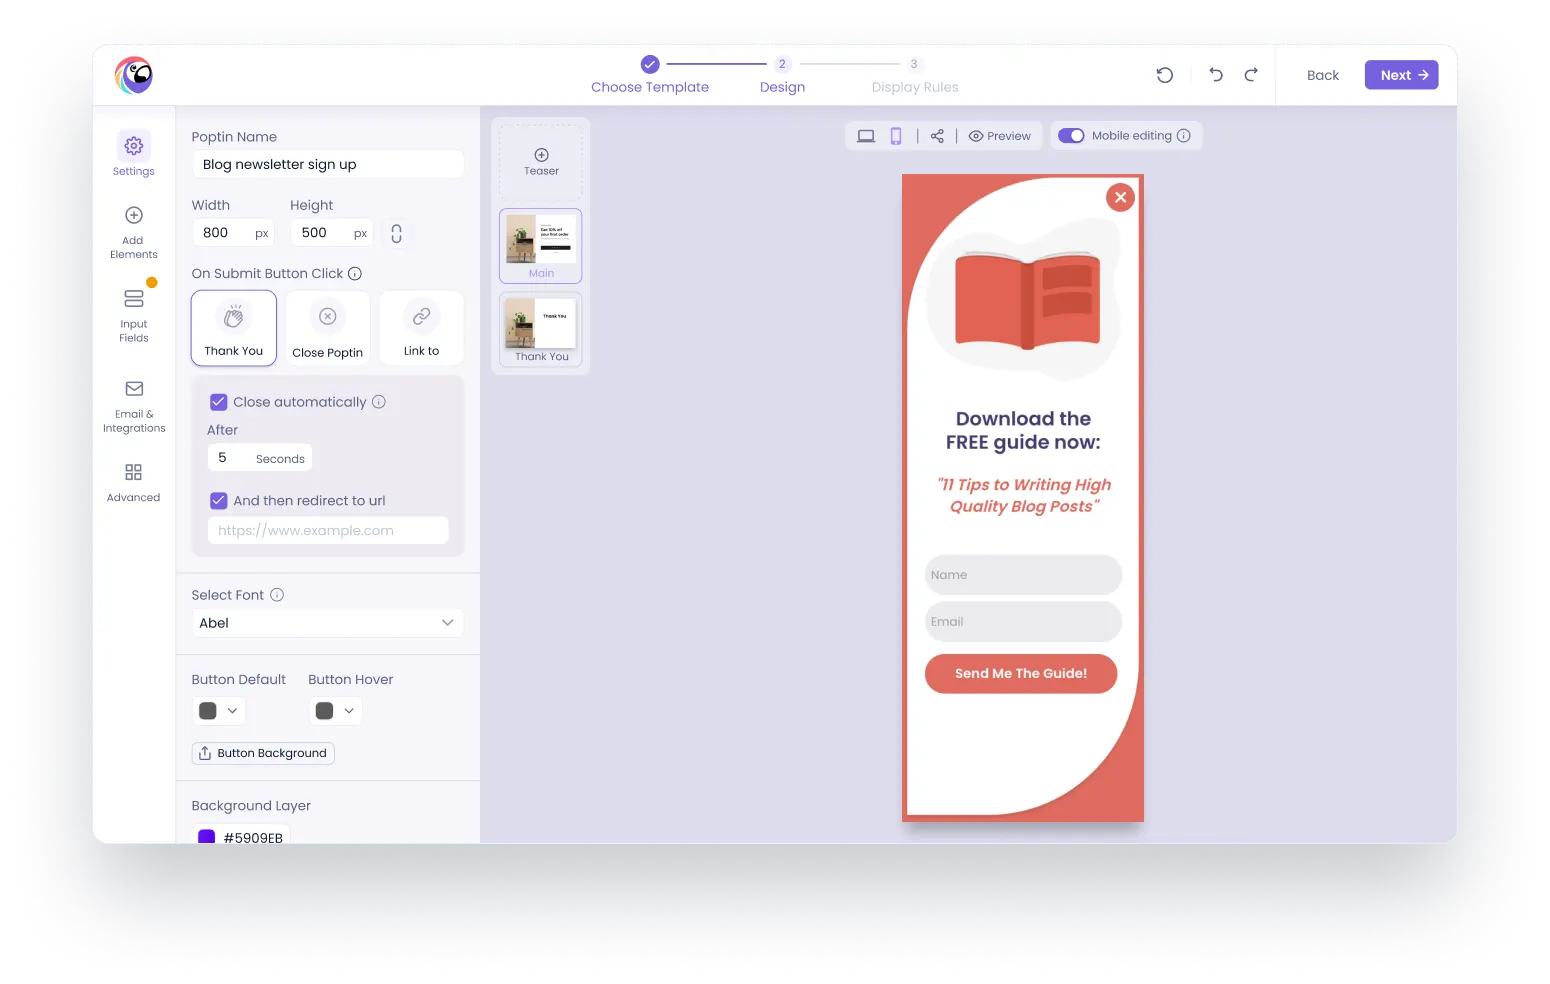Open the Button Default color dropdown
This screenshot has height=984, width=1550.
pyautogui.click(x=218, y=711)
